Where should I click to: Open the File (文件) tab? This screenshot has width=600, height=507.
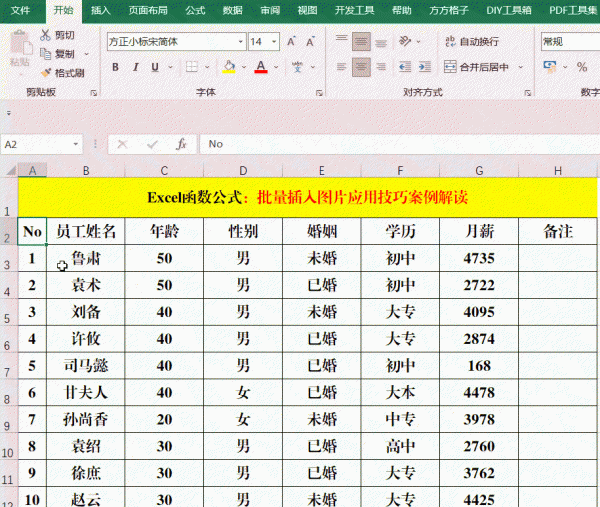tap(20, 10)
